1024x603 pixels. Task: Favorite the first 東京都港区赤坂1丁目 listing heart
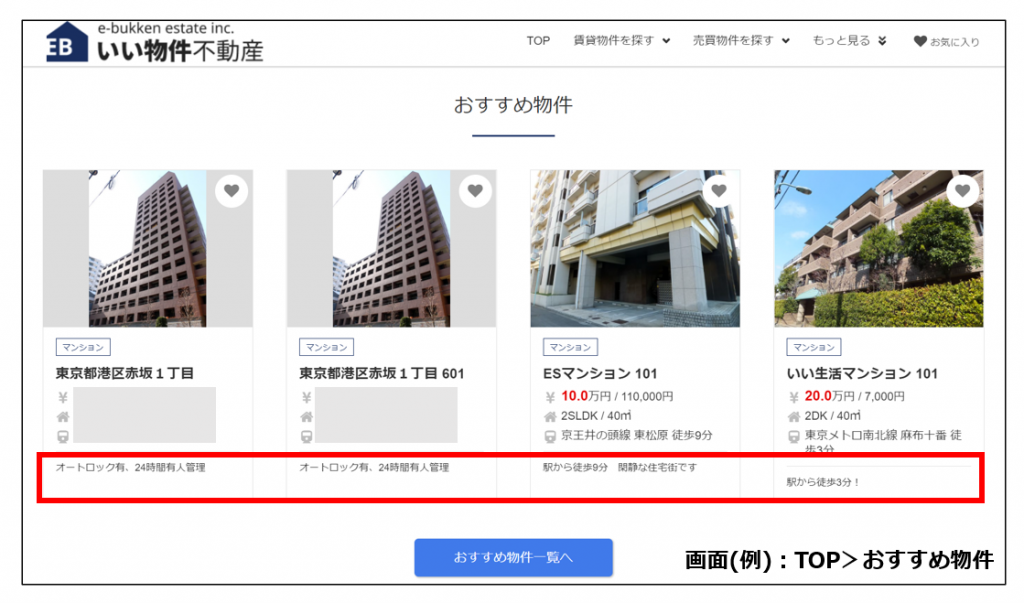tap(231, 190)
